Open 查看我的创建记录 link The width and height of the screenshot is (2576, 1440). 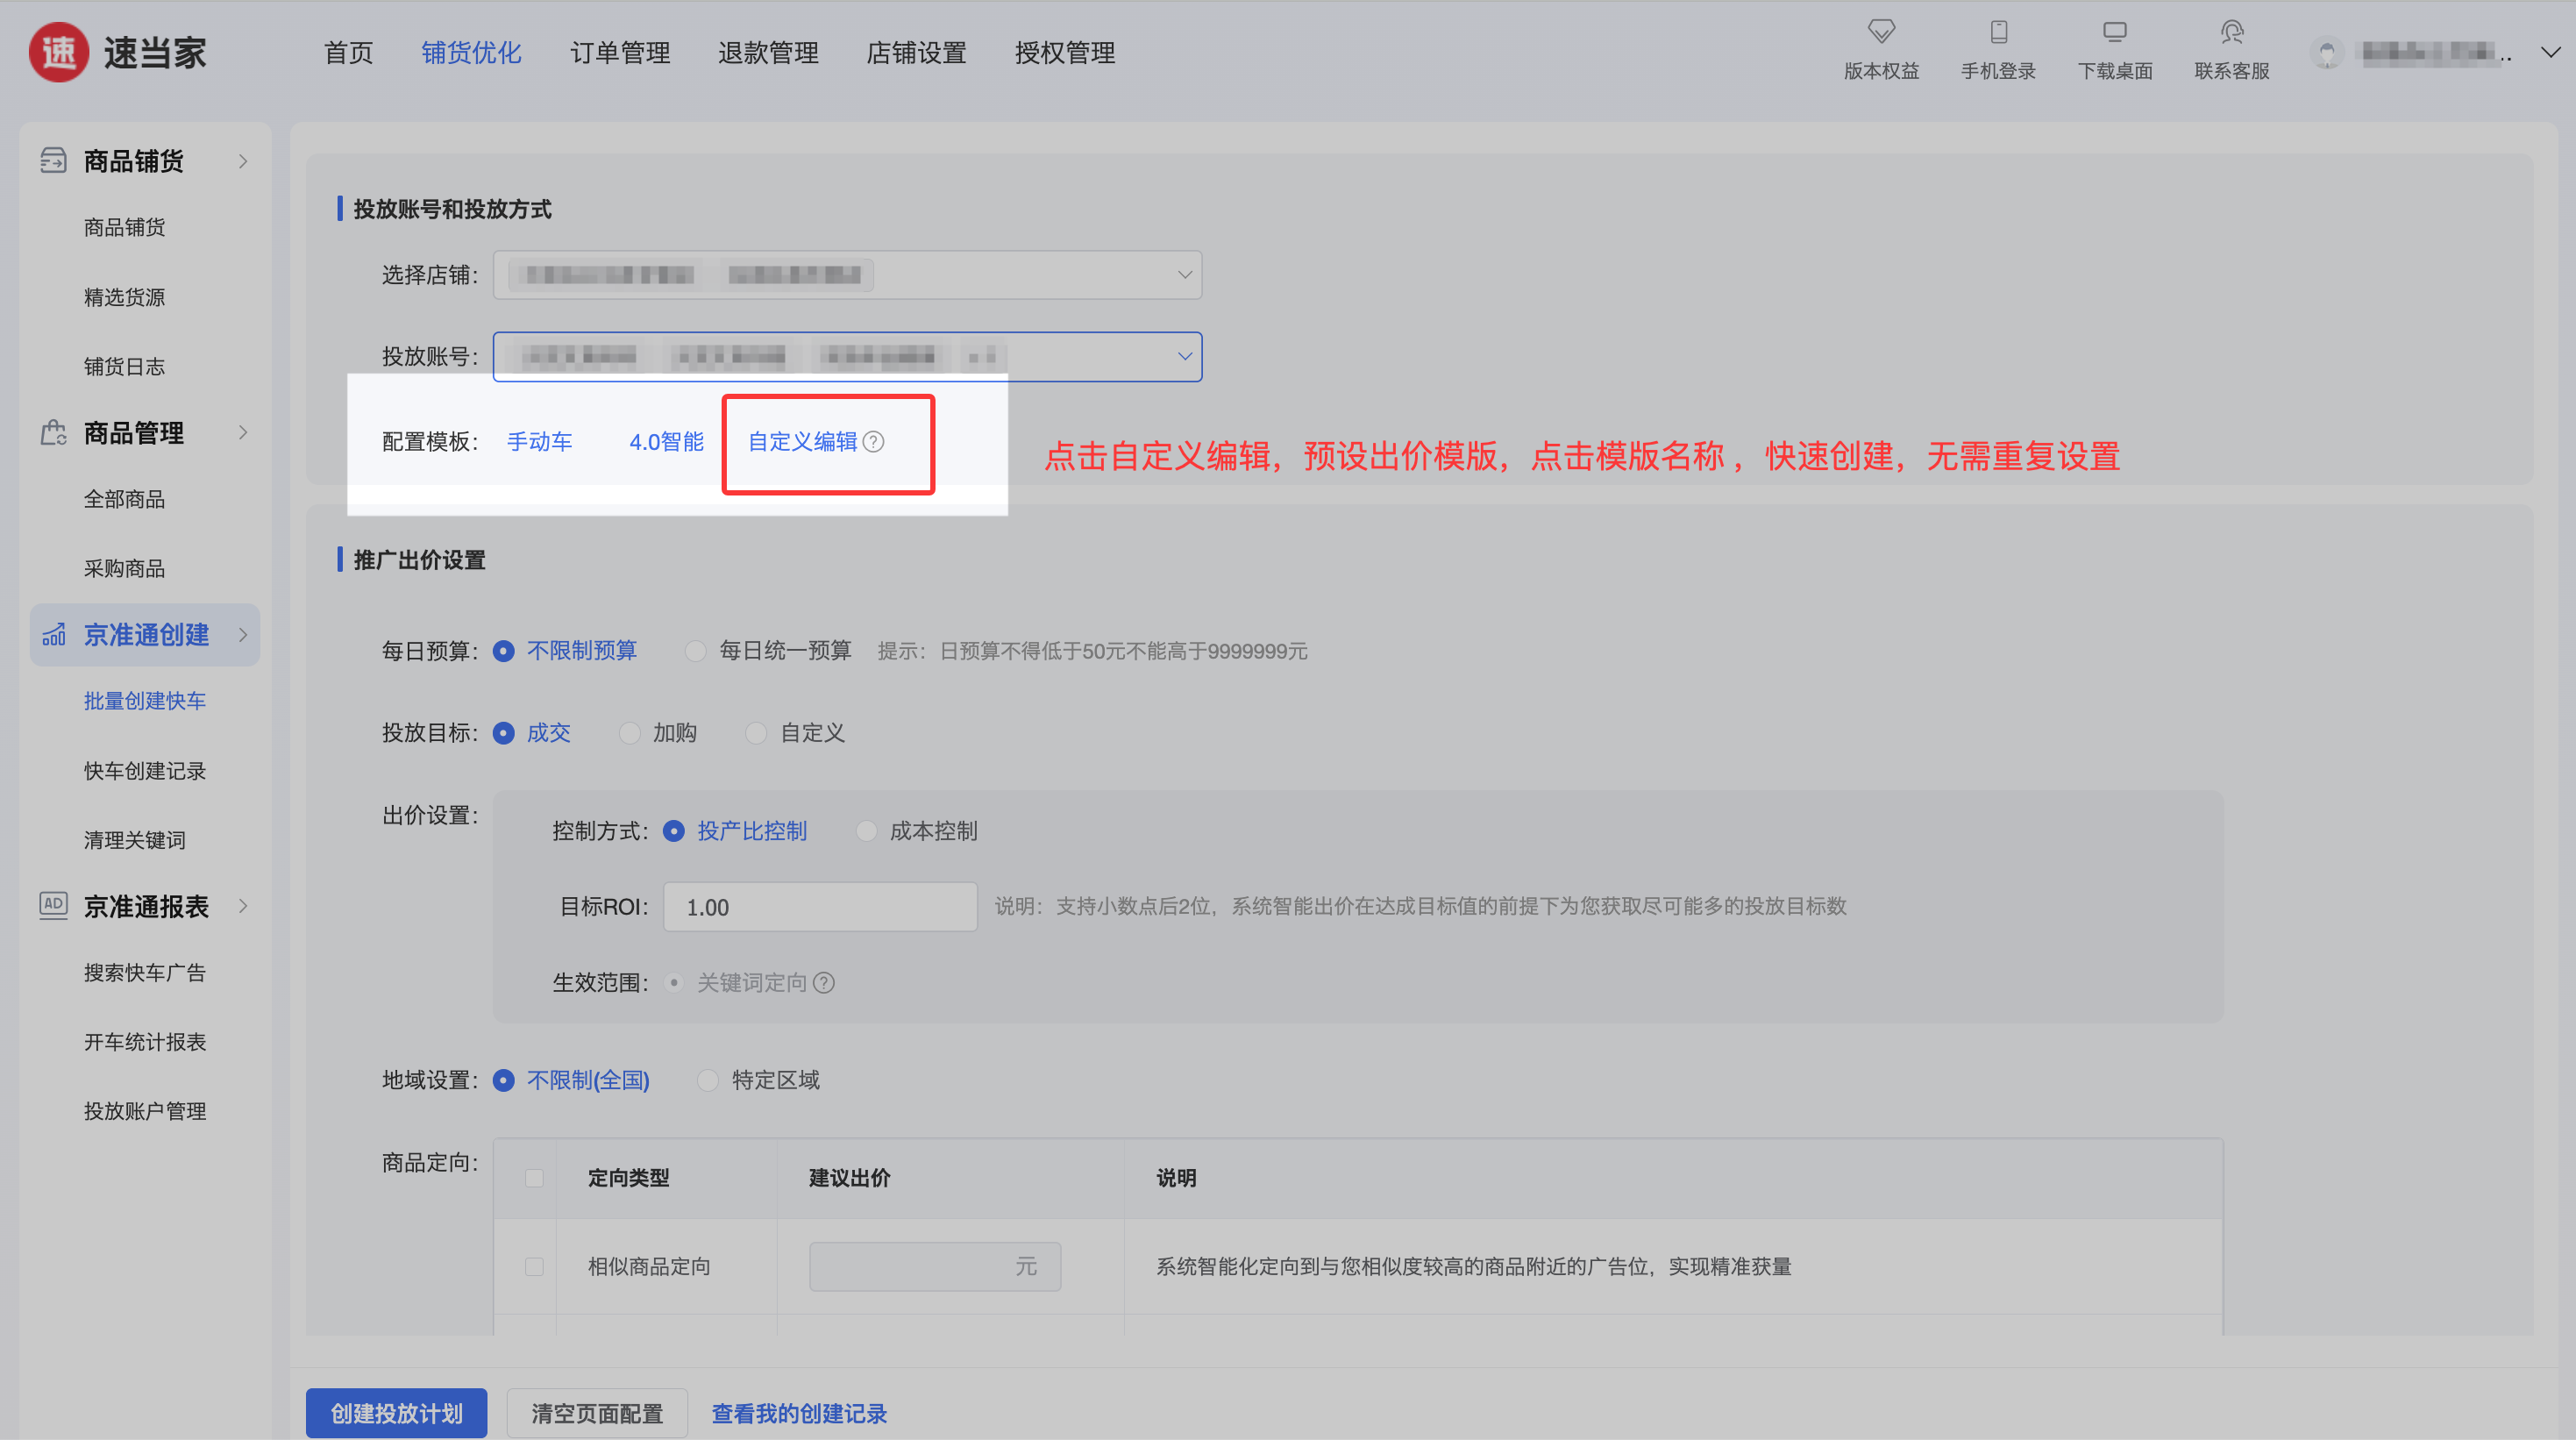click(798, 1413)
